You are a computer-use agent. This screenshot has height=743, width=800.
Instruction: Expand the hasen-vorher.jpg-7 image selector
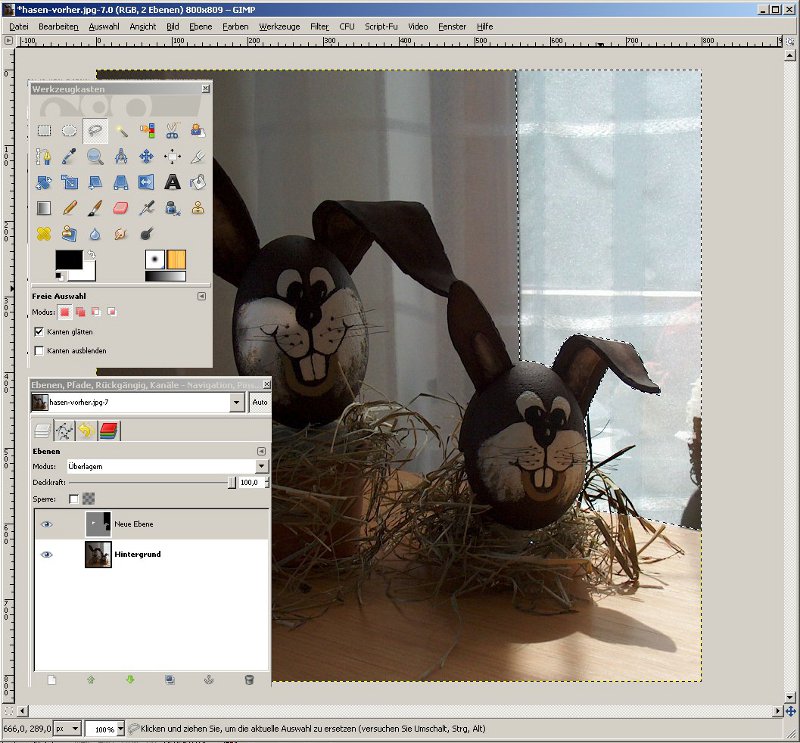(237, 402)
